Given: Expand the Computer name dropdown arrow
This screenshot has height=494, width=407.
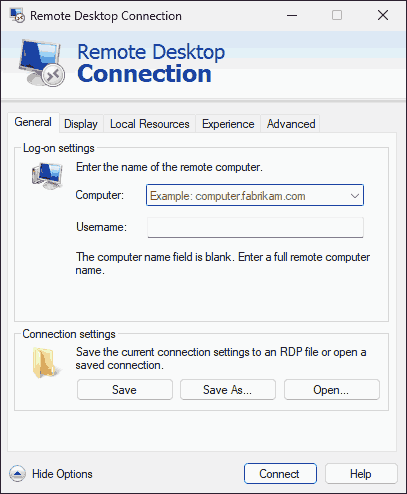Looking at the screenshot, I should pyautogui.click(x=355, y=196).
